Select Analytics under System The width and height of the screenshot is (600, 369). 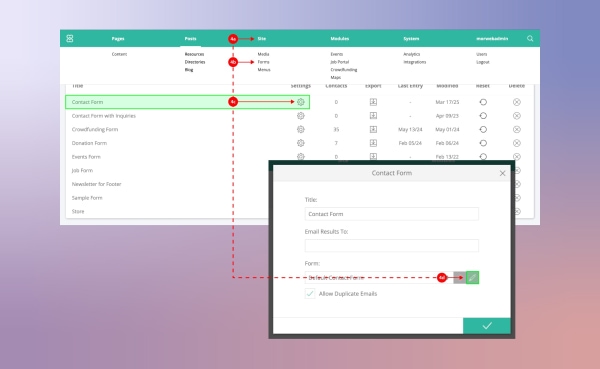[412, 54]
